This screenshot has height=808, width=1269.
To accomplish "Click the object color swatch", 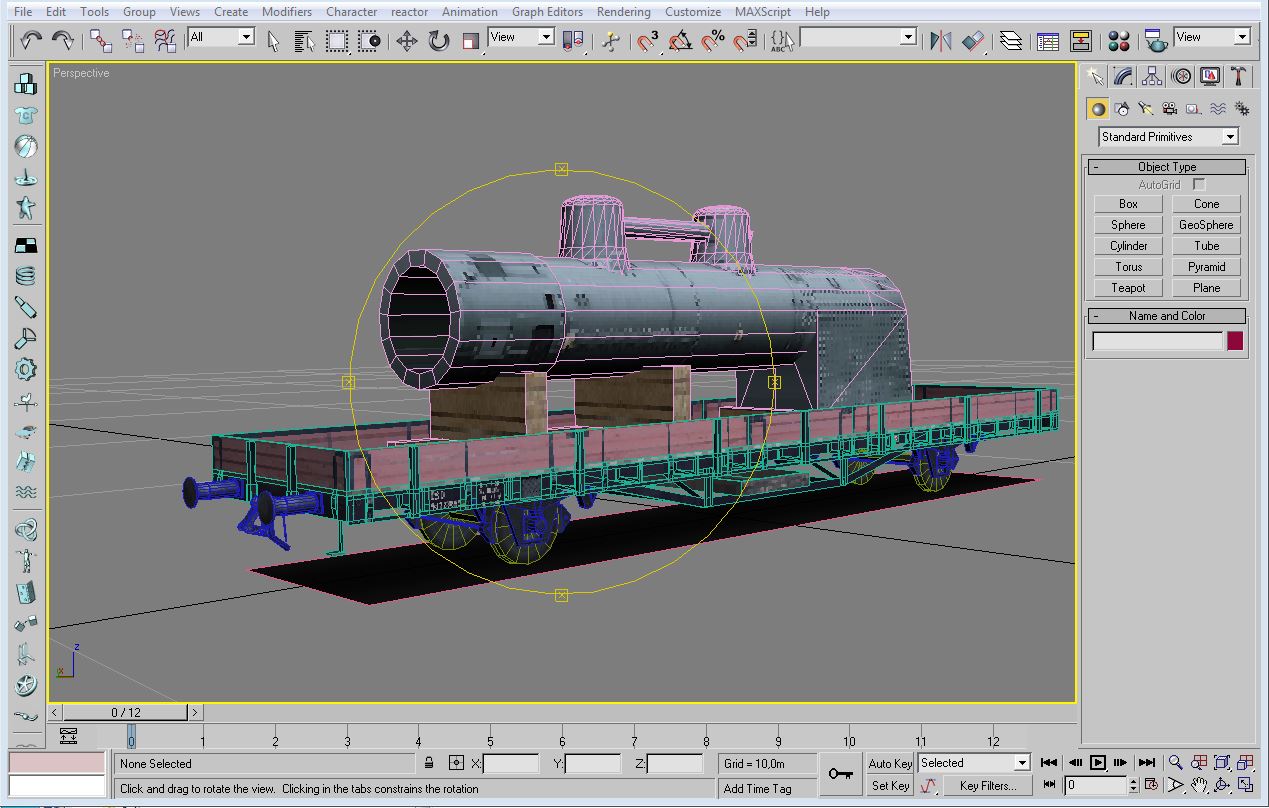I will tap(1235, 341).
